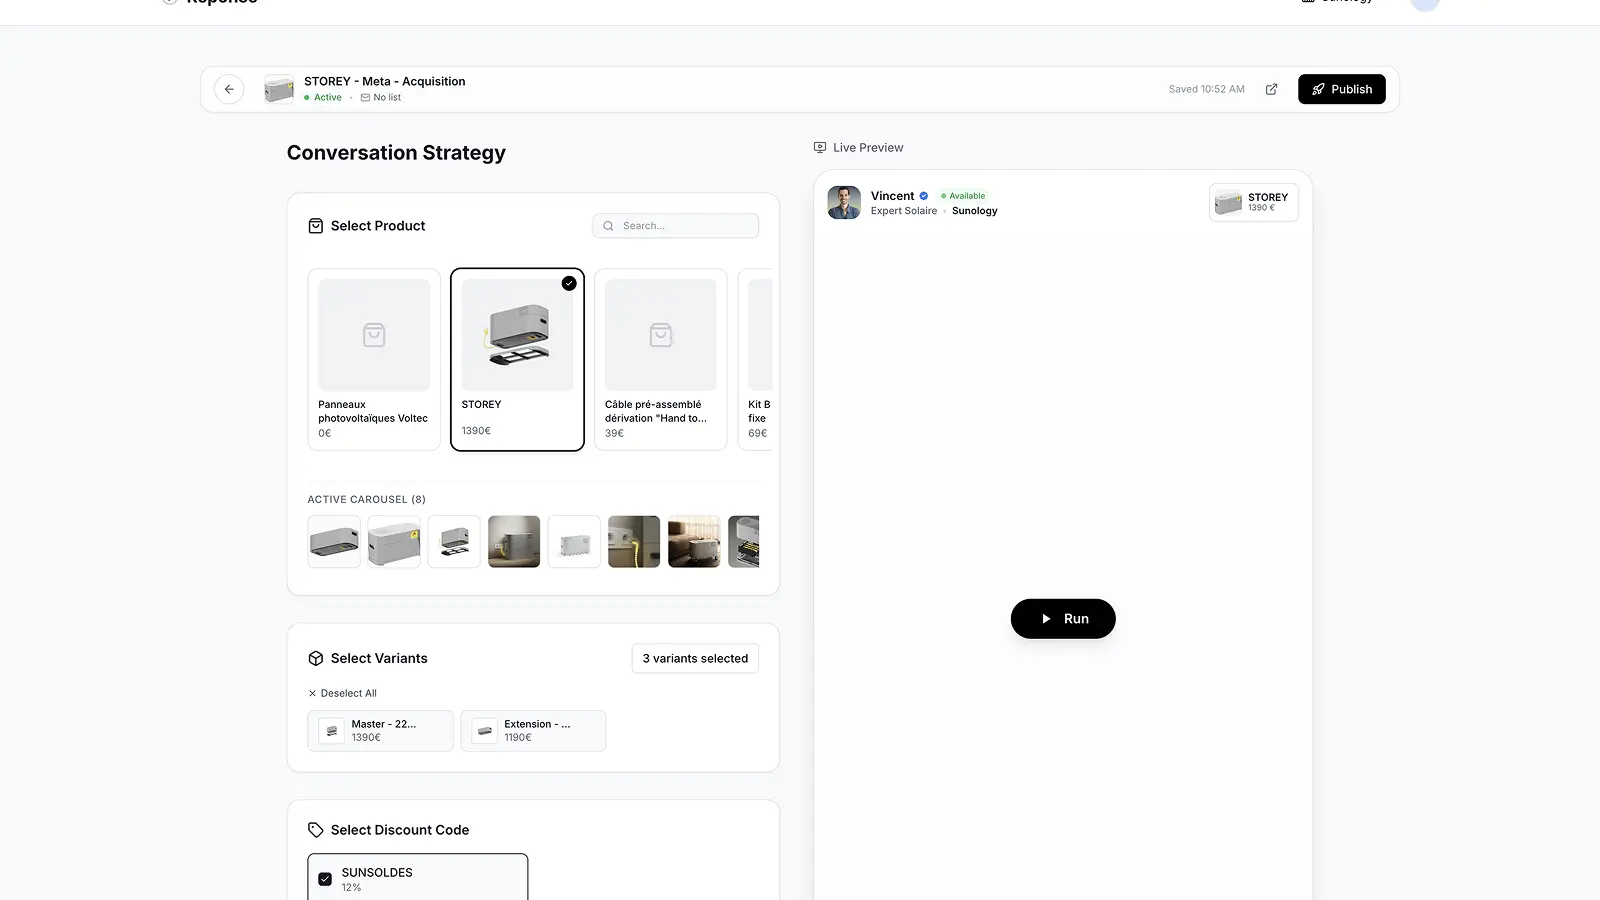Click the Select Variants box icon

316,658
